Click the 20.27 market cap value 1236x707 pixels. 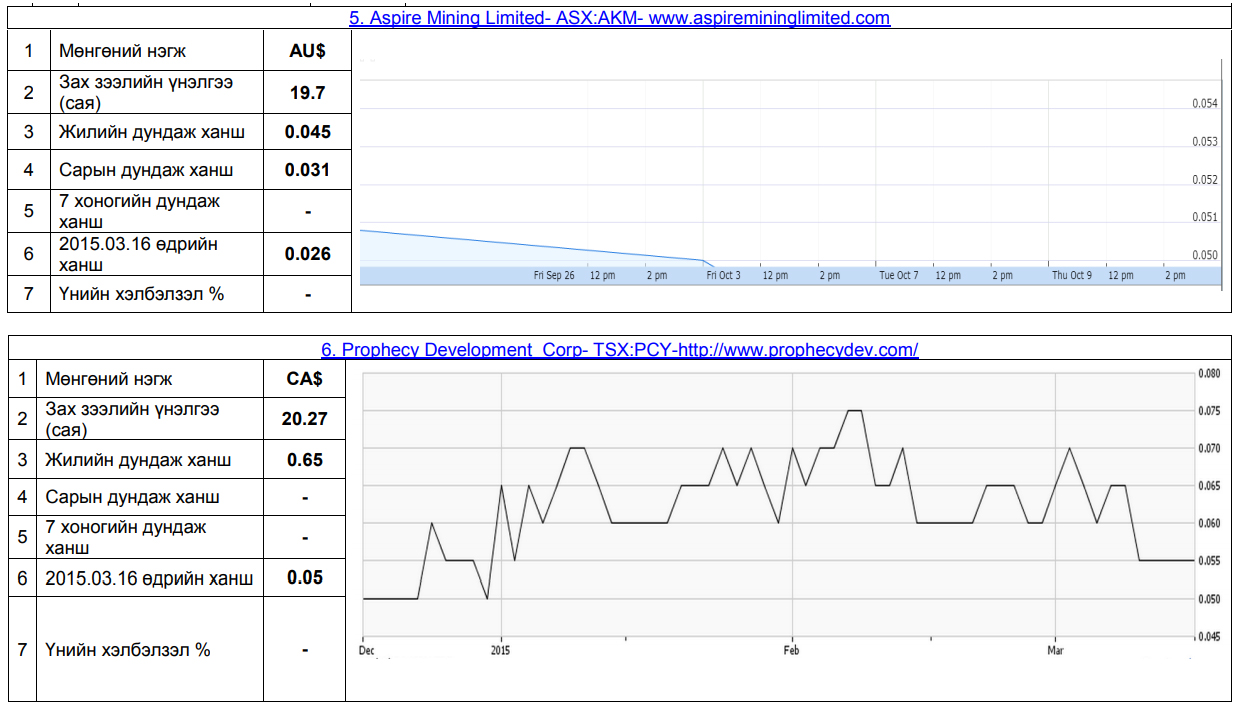tap(304, 419)
